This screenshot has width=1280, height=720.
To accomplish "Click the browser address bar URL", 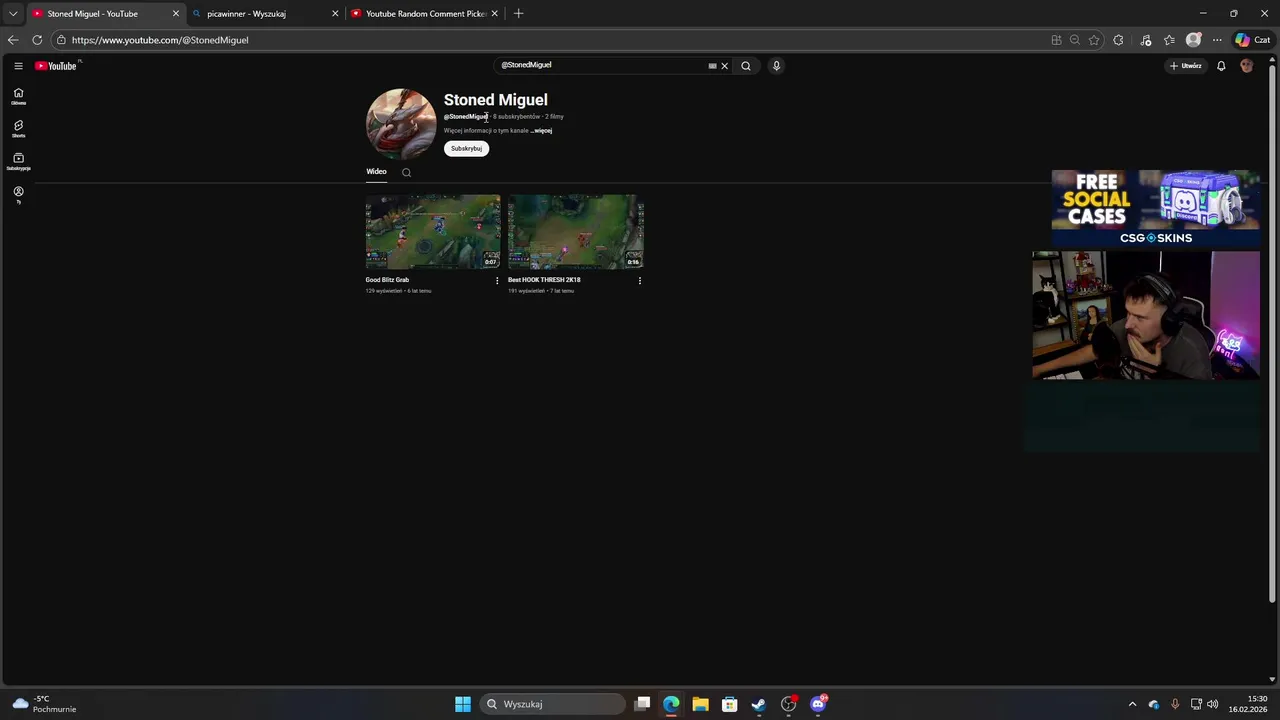I will 160,40.
